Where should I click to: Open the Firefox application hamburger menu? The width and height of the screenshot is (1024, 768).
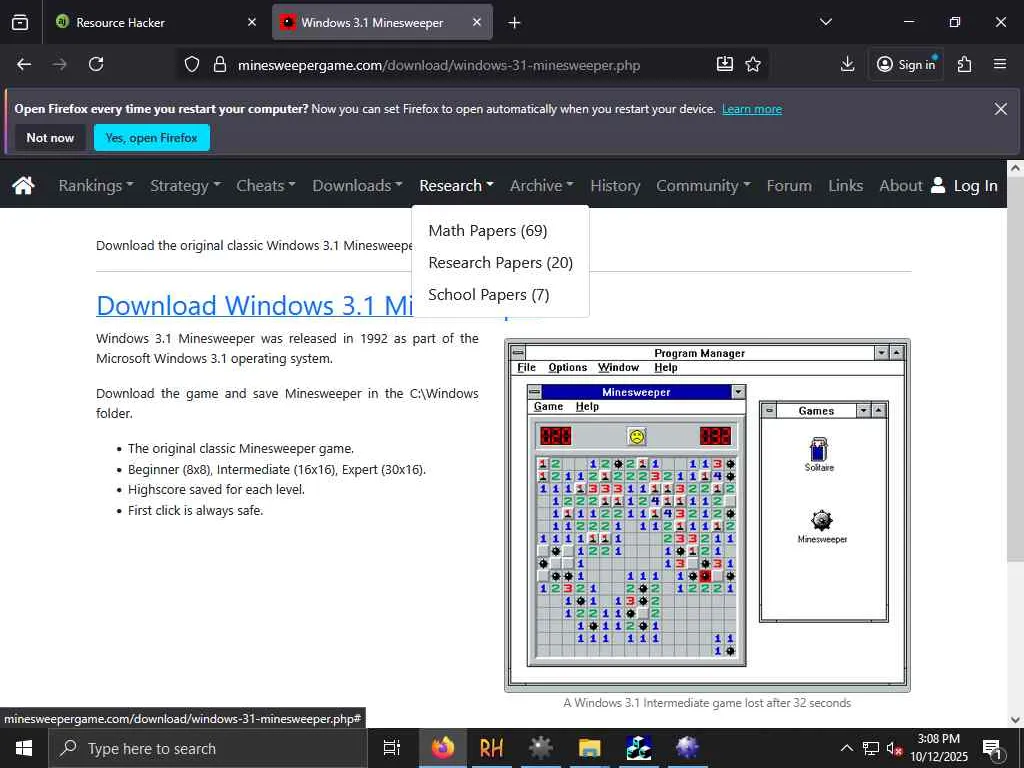tap(1000, 64)
